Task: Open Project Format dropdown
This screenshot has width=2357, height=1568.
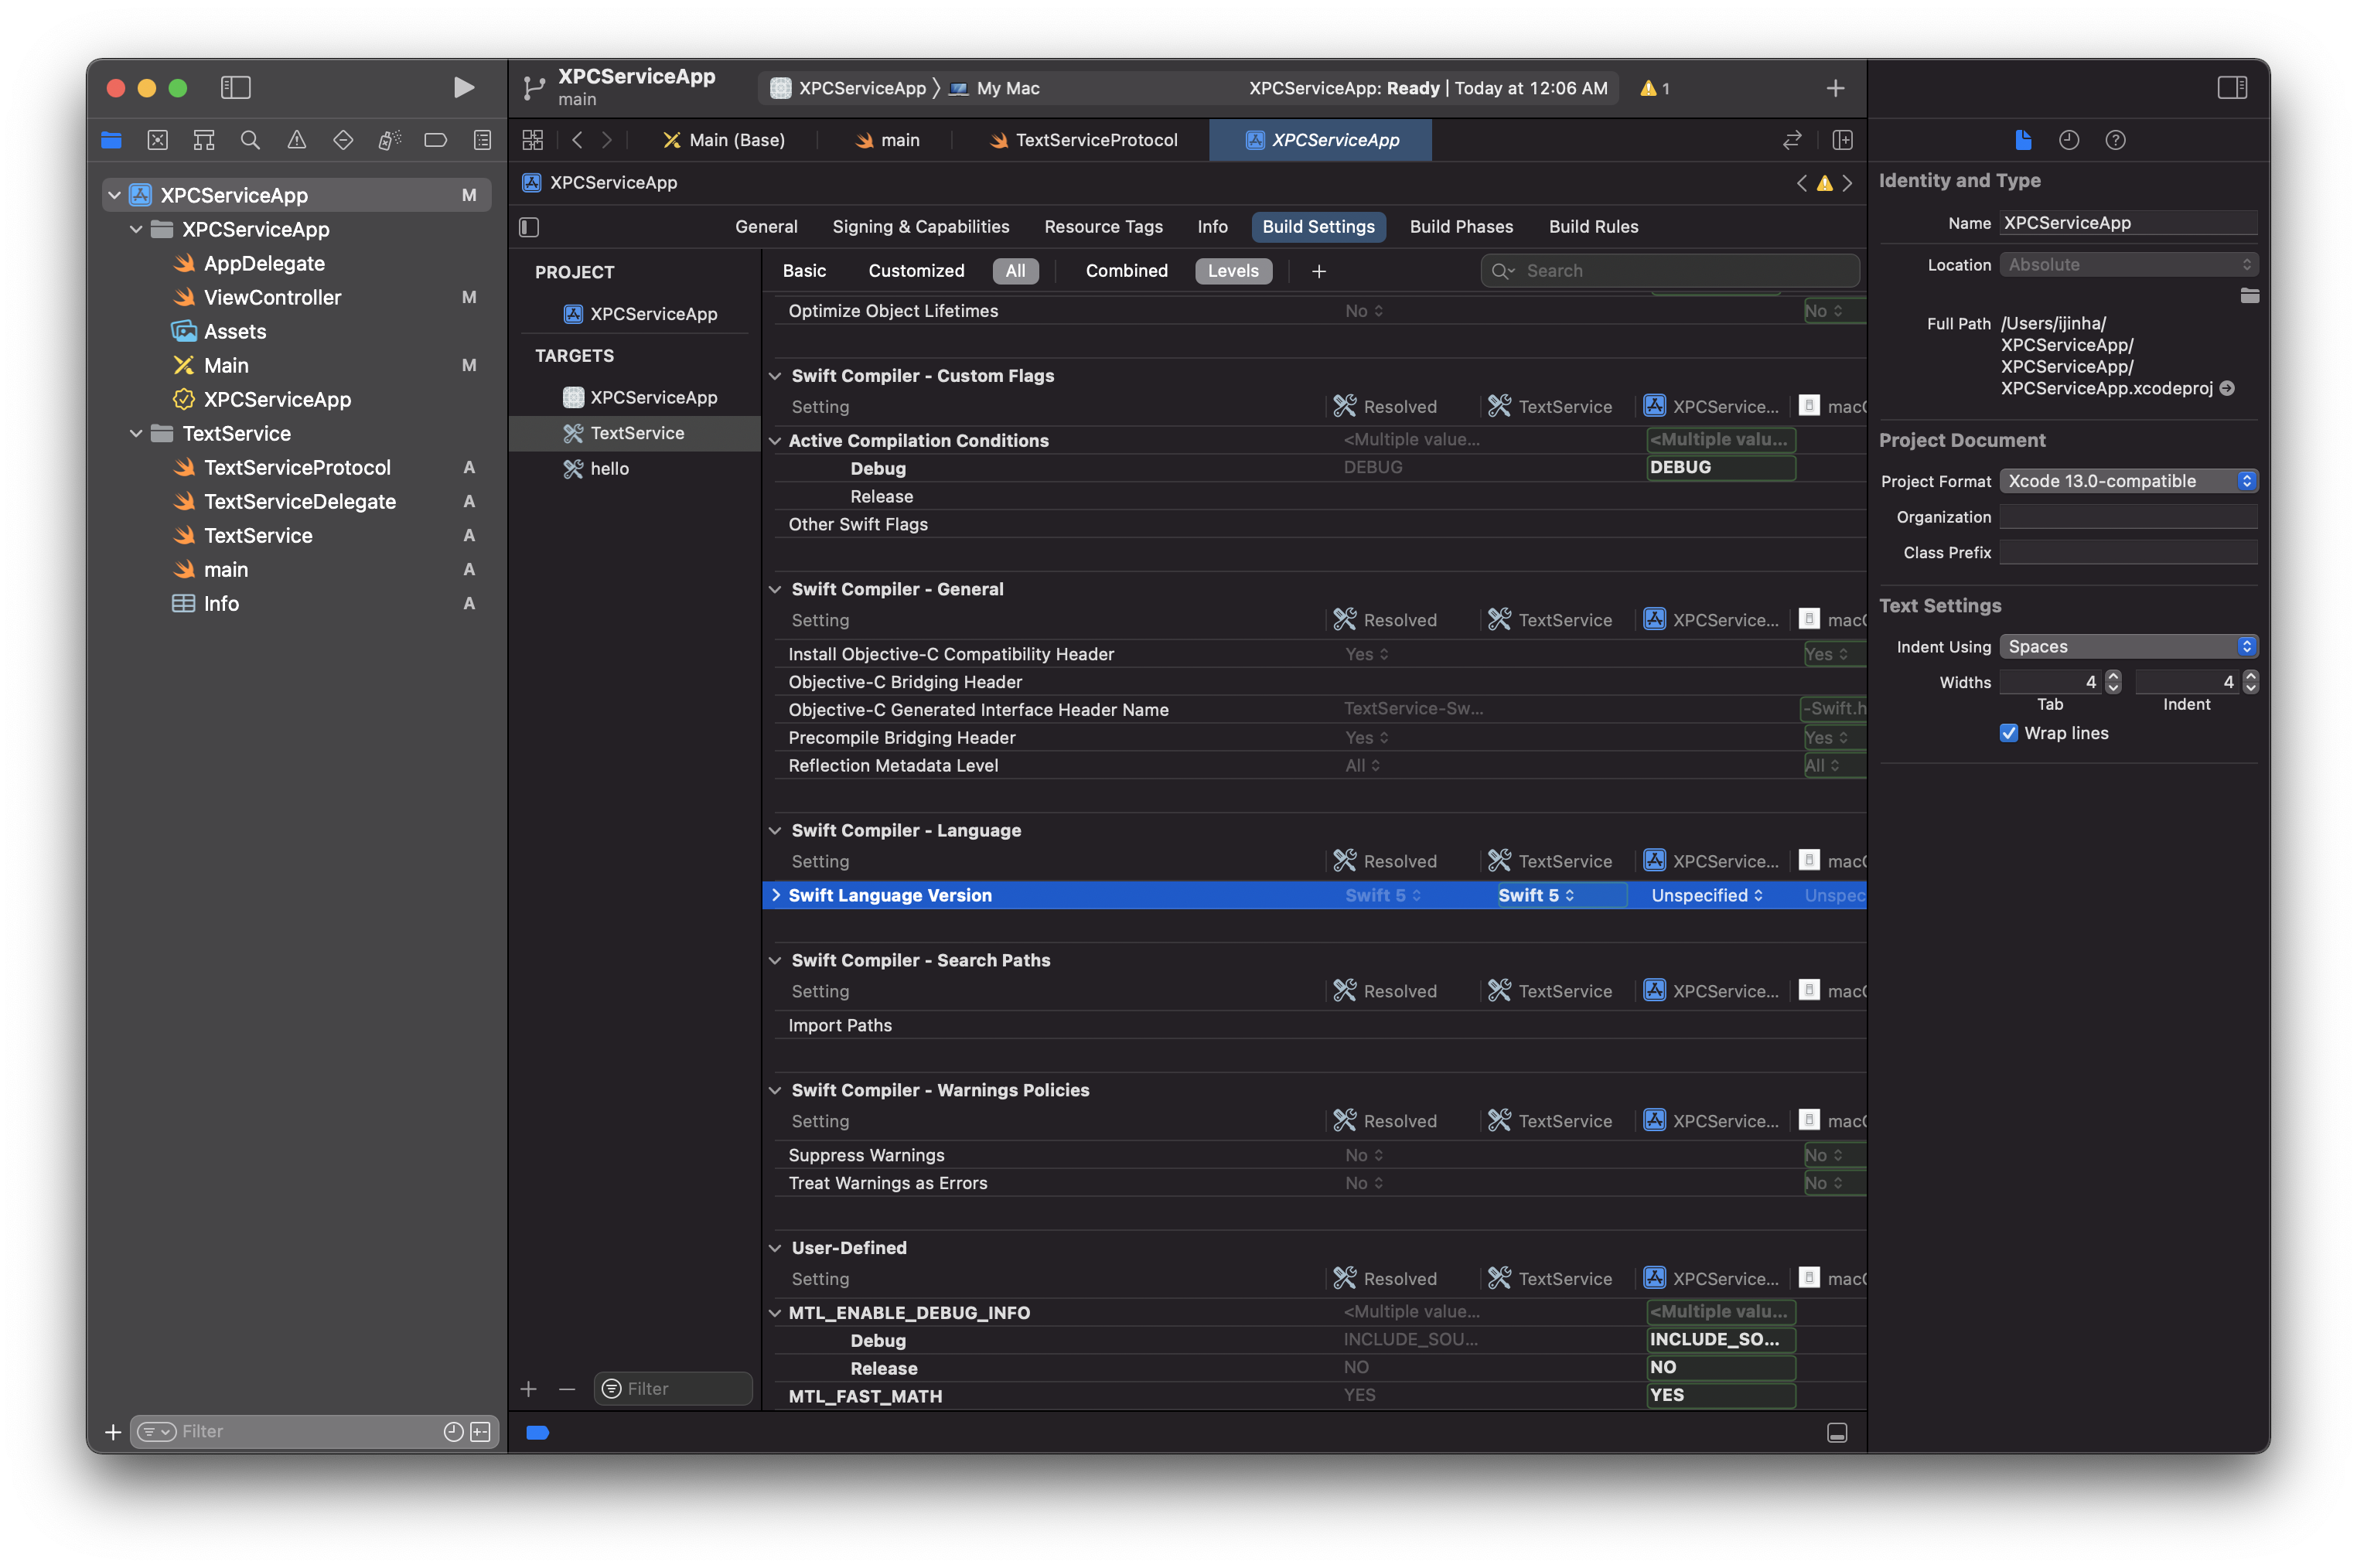Action: click(2128, 481)
